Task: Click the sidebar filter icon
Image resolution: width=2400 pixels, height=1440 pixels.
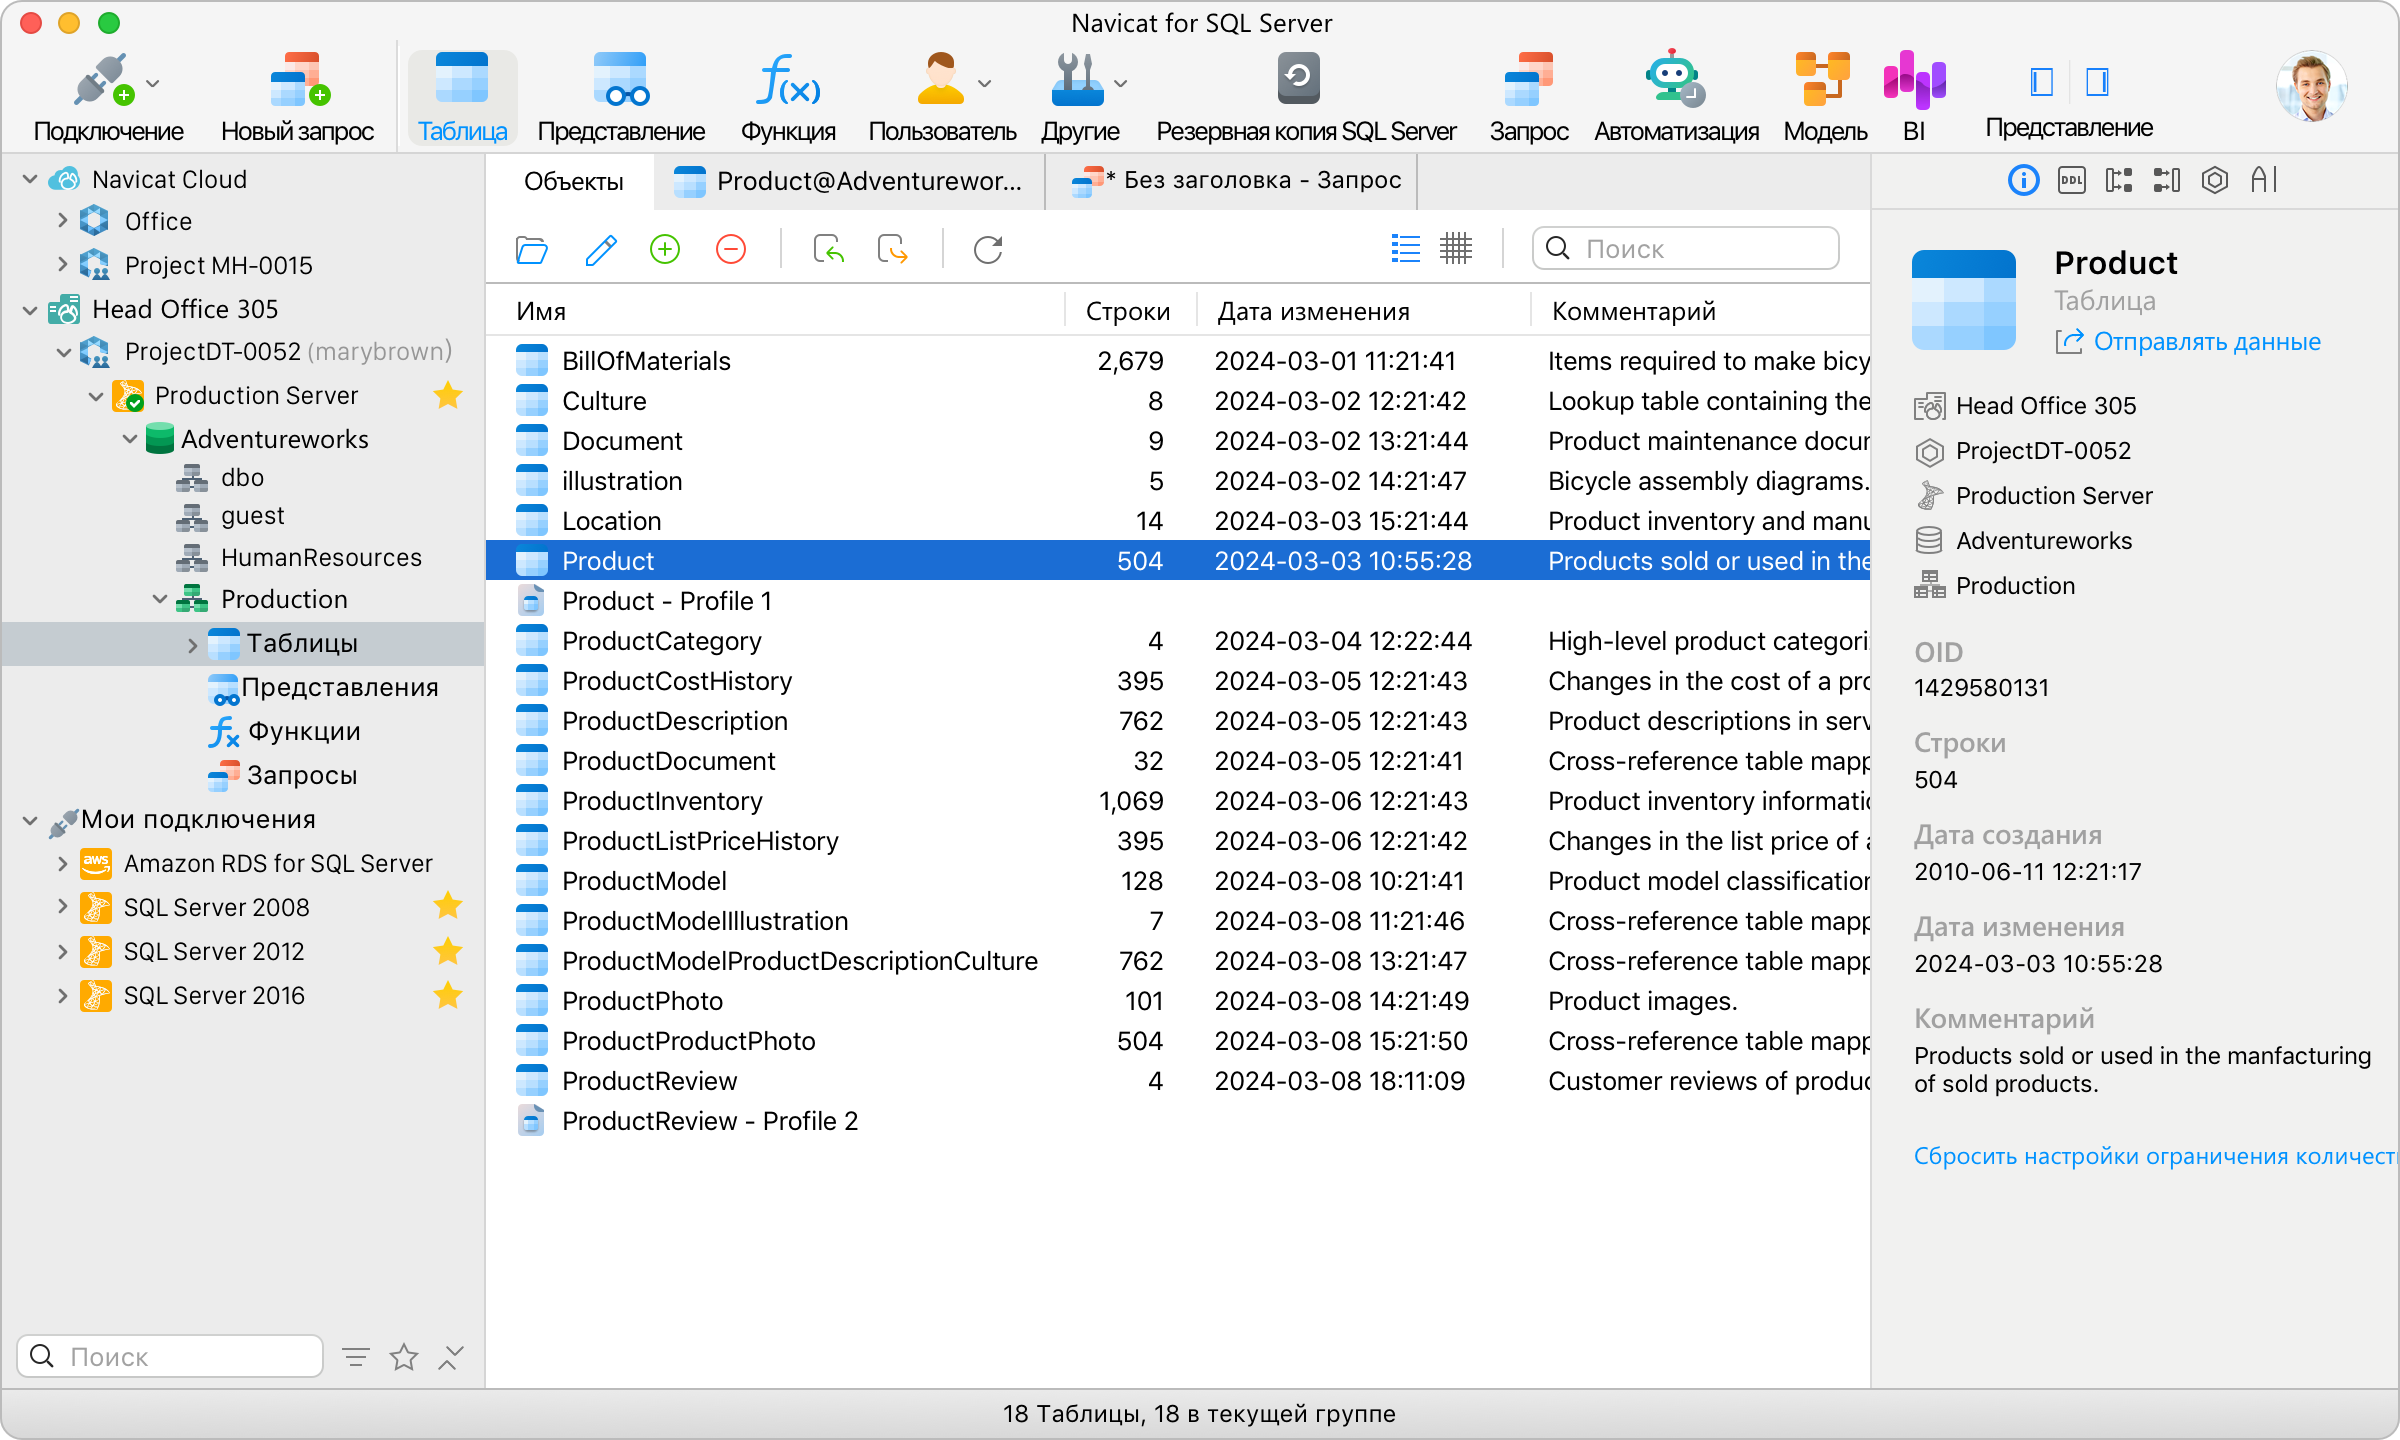Action: click(355, 1357)
